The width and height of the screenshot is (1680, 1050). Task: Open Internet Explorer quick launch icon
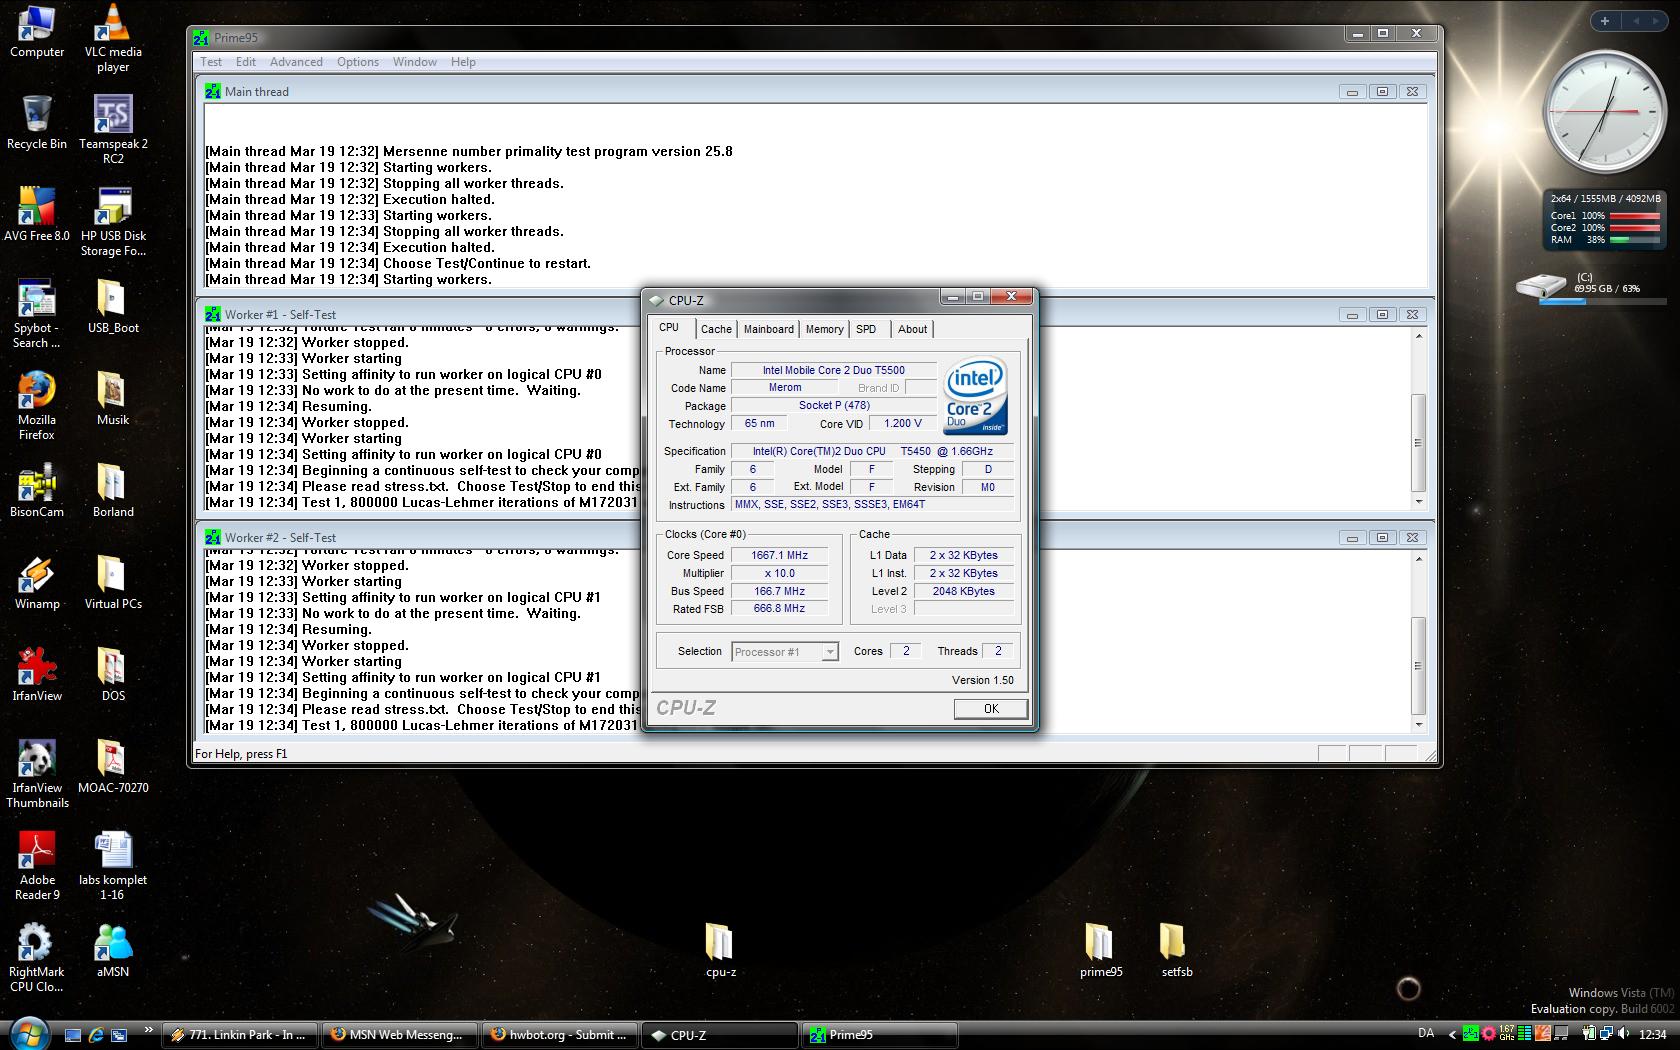click(96, 1035)
